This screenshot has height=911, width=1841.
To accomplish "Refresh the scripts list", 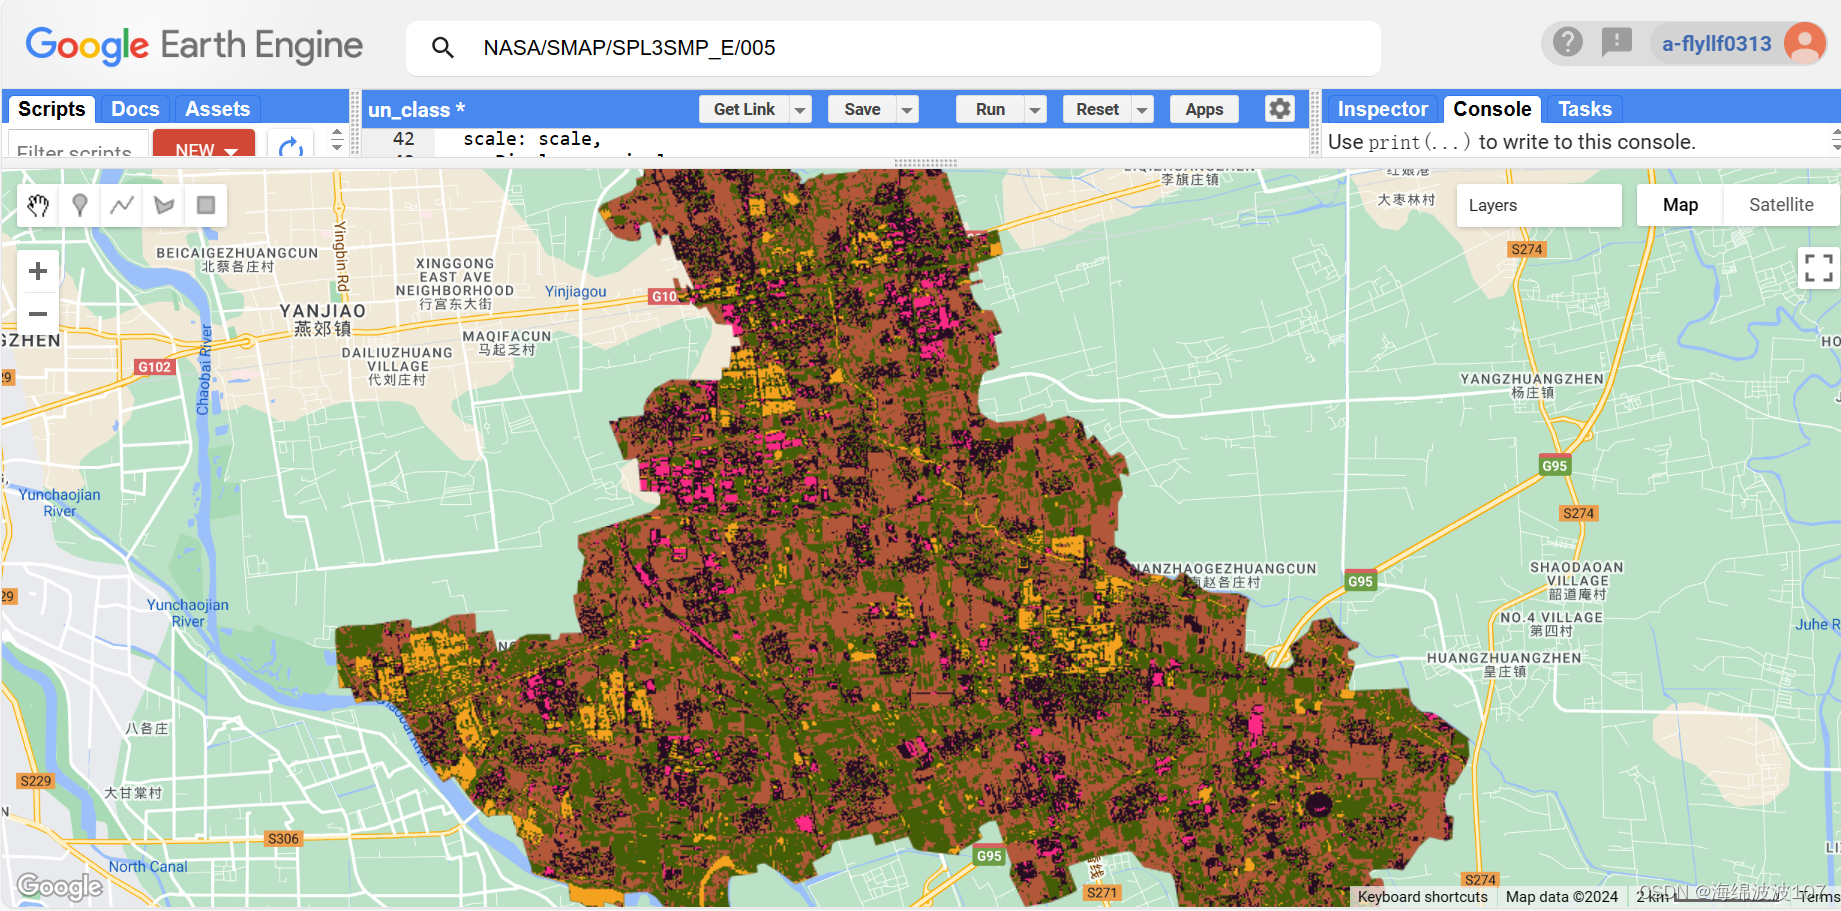I will 291,147.
